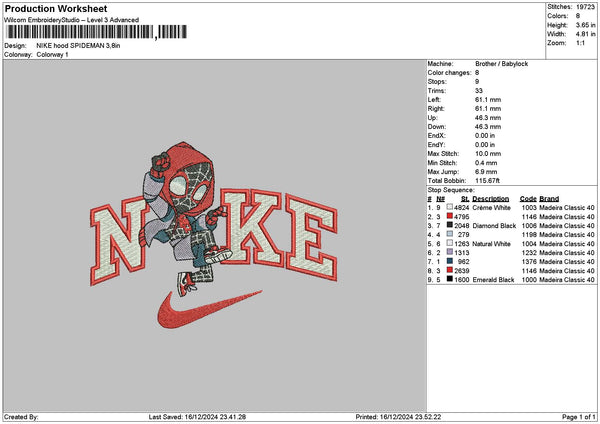Click the 'St.' column header

465,199
